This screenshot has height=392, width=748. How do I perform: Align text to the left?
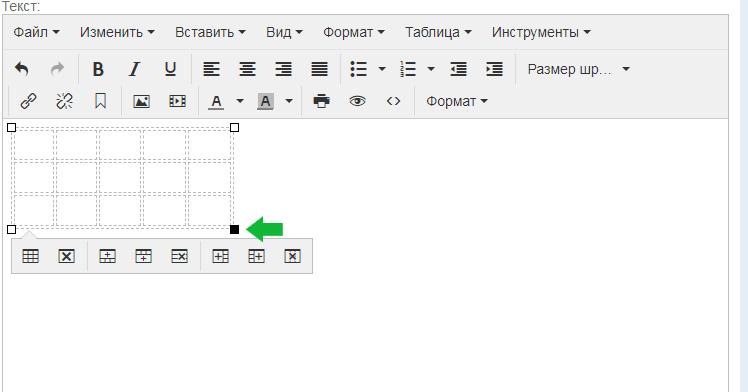coord(211,69)
